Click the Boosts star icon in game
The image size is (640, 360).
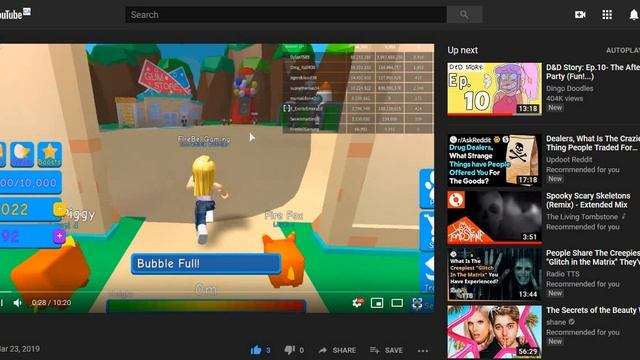49,154
